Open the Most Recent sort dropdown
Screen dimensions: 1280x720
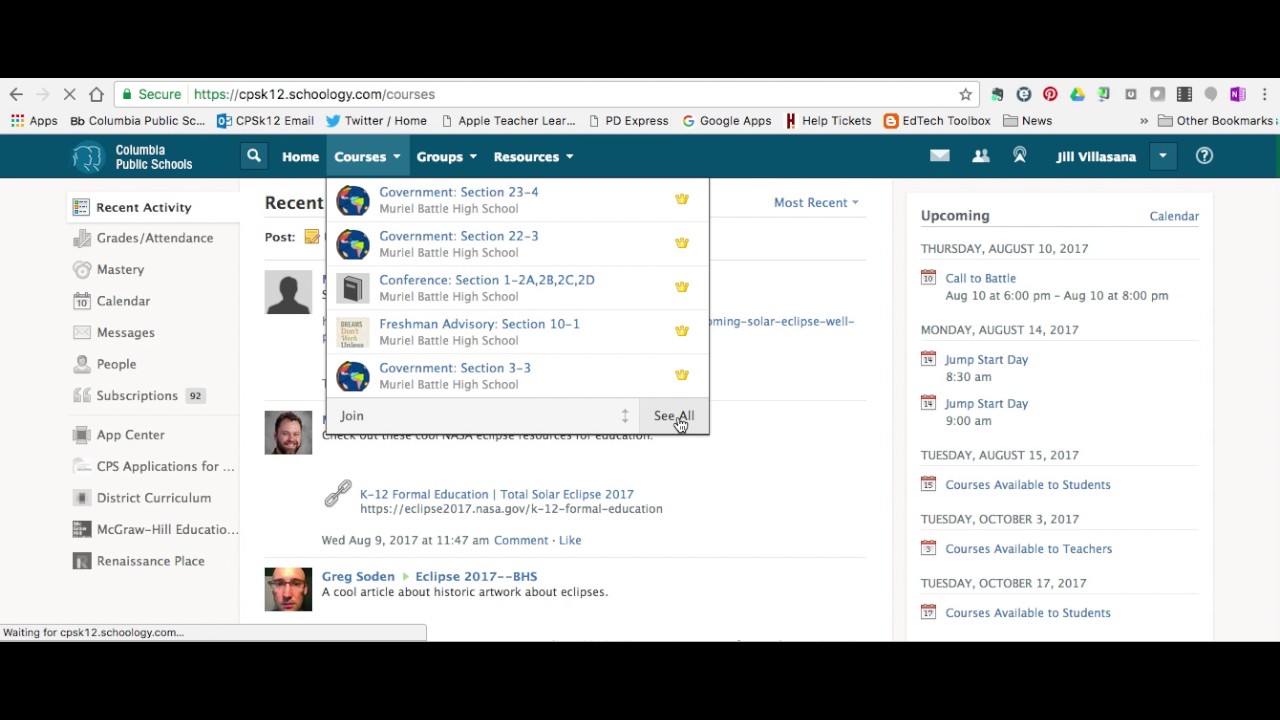[x=816, y=203]
